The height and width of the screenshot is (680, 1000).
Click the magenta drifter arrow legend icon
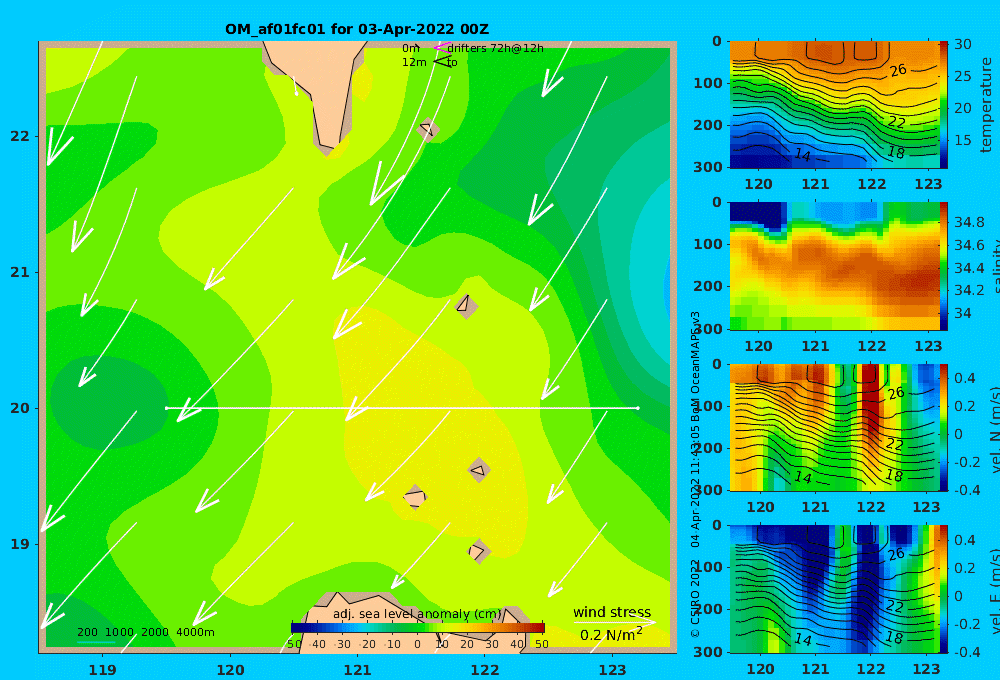(x=441, y=48)
